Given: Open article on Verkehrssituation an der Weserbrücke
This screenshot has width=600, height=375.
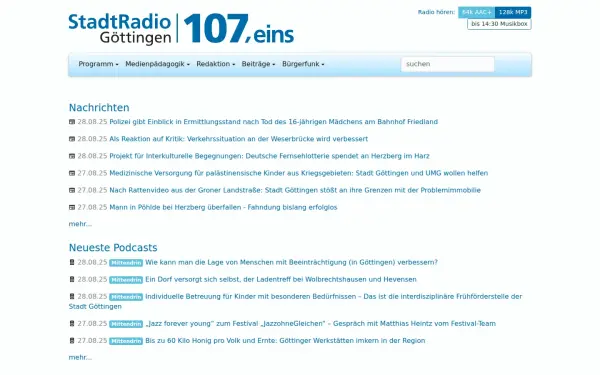Looking at the screenshot, I should pos(239,139).
